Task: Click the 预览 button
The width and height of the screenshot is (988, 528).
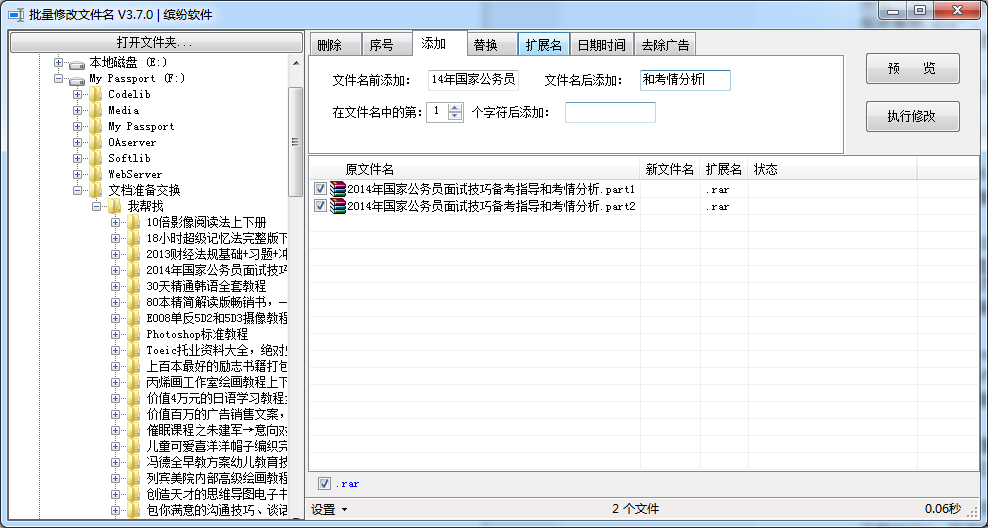Action: 911,69
